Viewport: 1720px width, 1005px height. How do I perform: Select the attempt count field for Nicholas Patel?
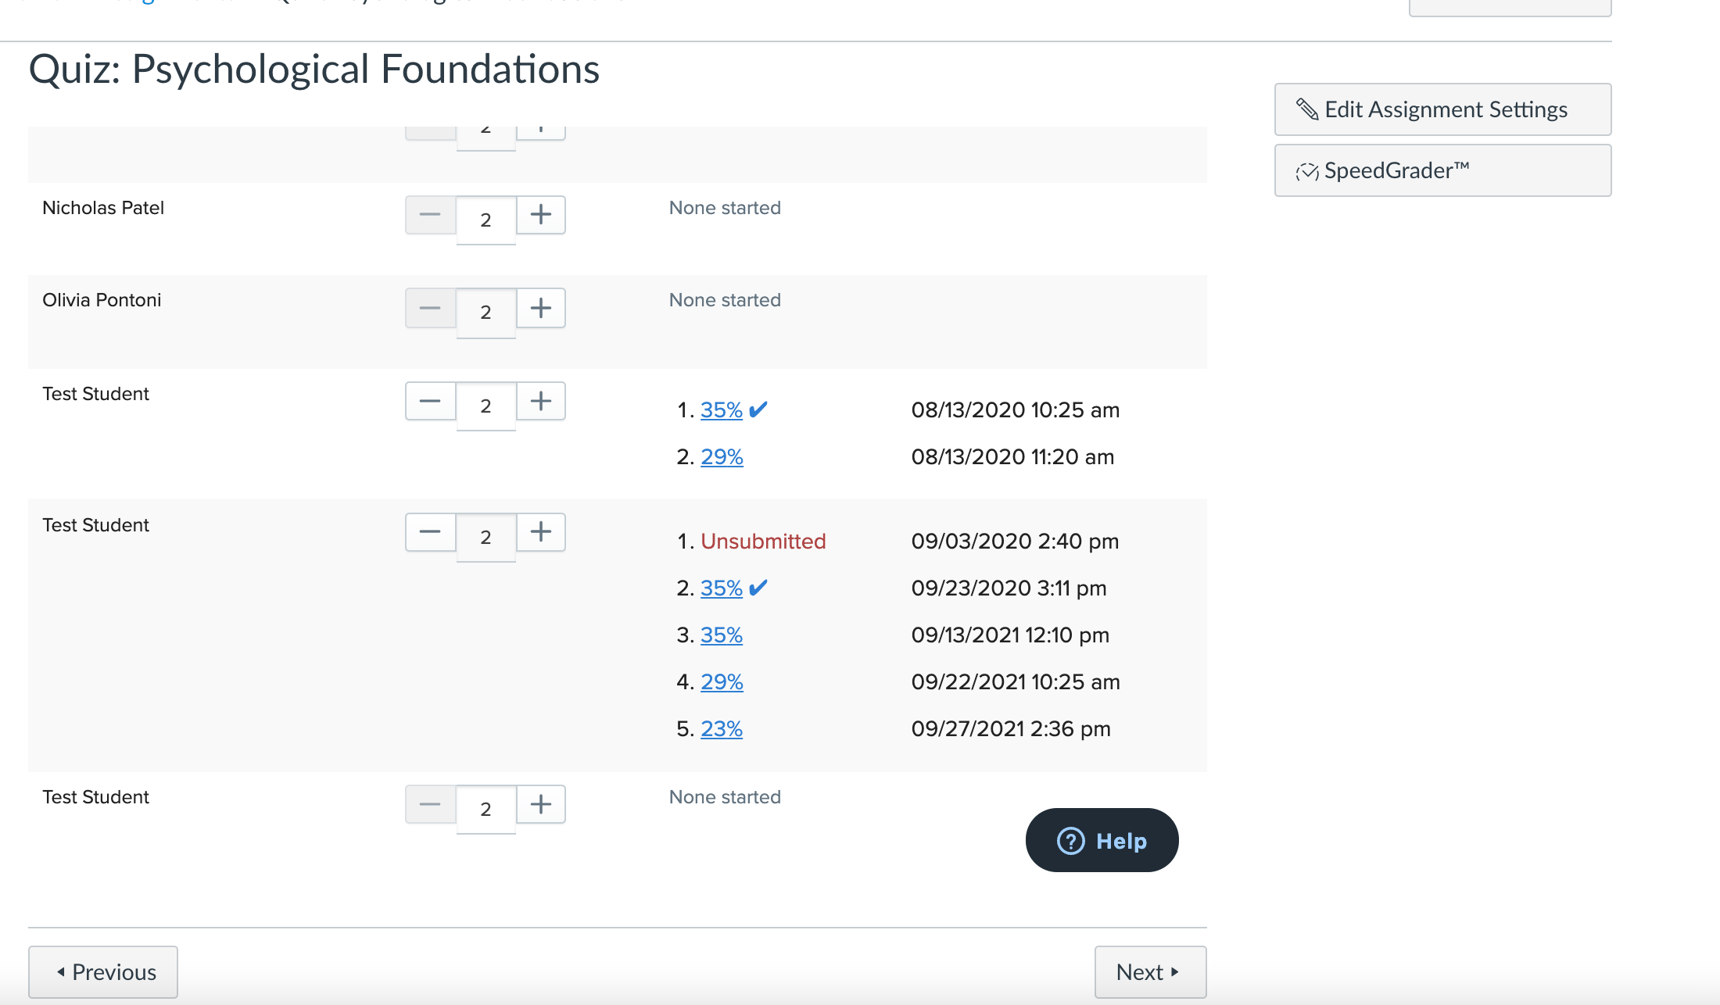click(485, 218)
